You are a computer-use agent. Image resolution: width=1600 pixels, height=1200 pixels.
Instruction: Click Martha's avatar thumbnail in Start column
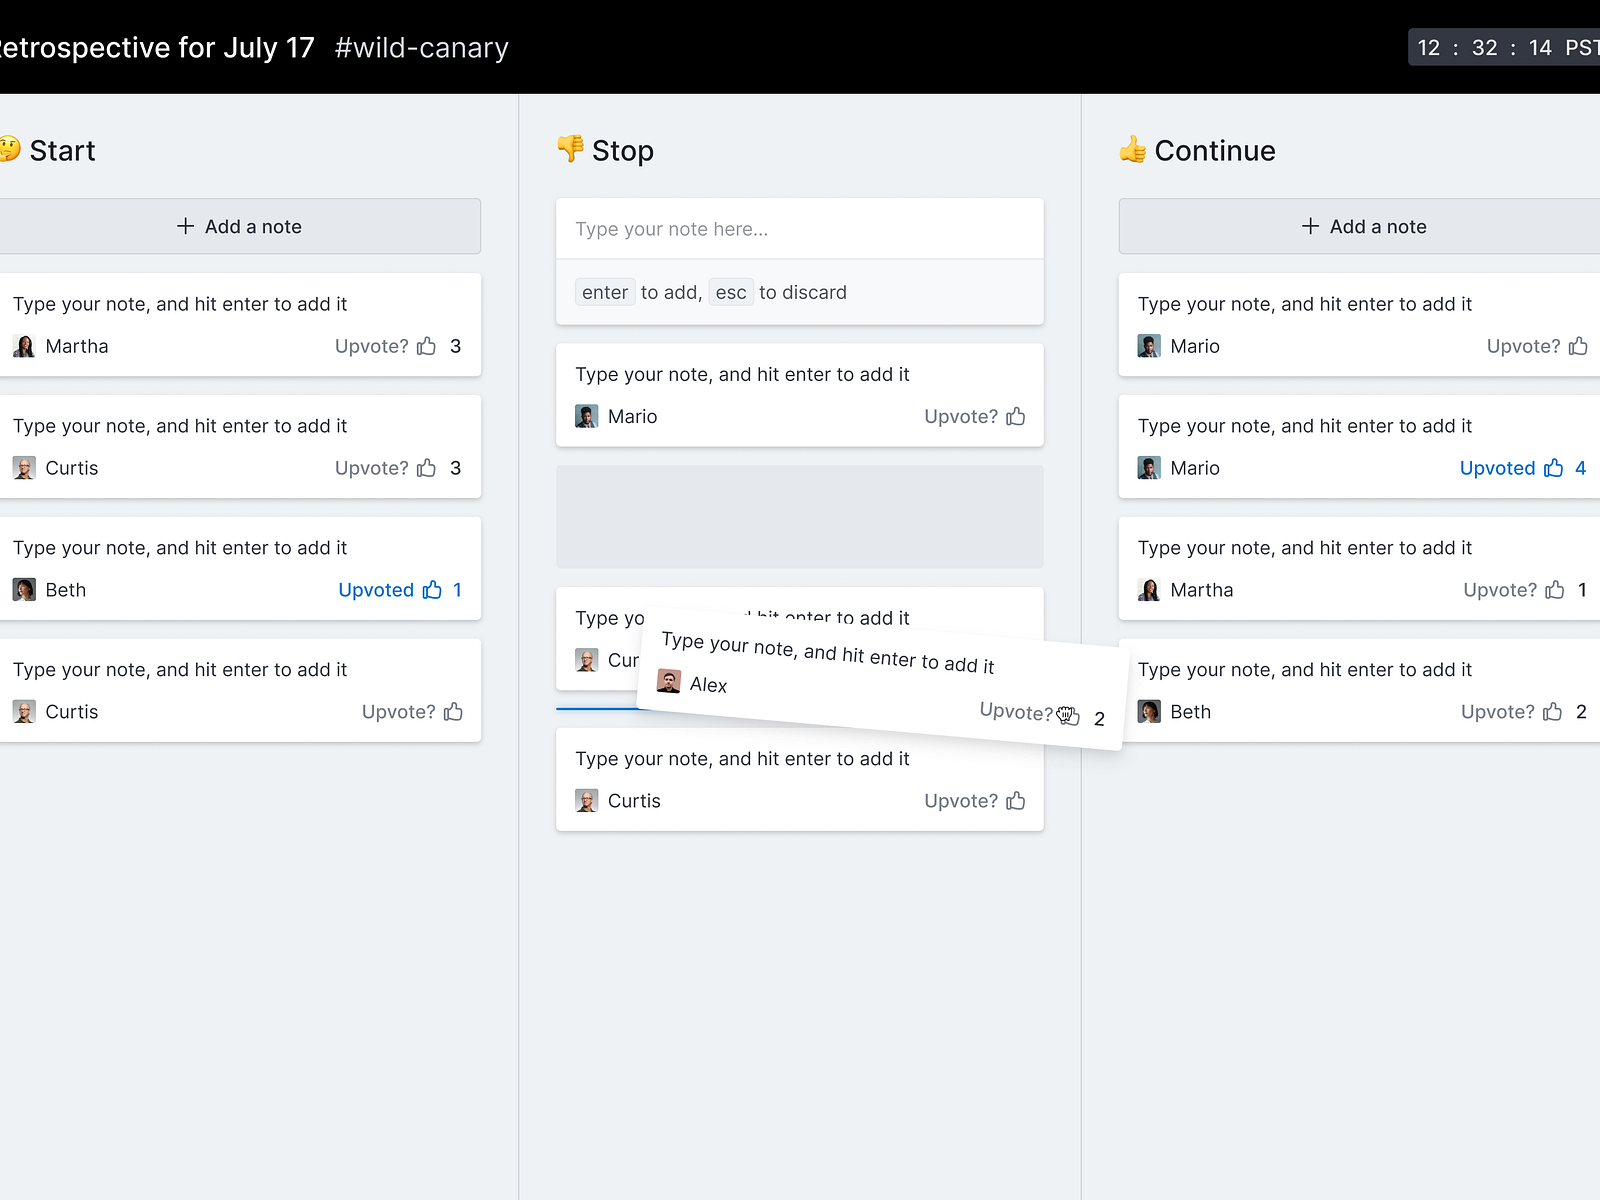(23, 346)
